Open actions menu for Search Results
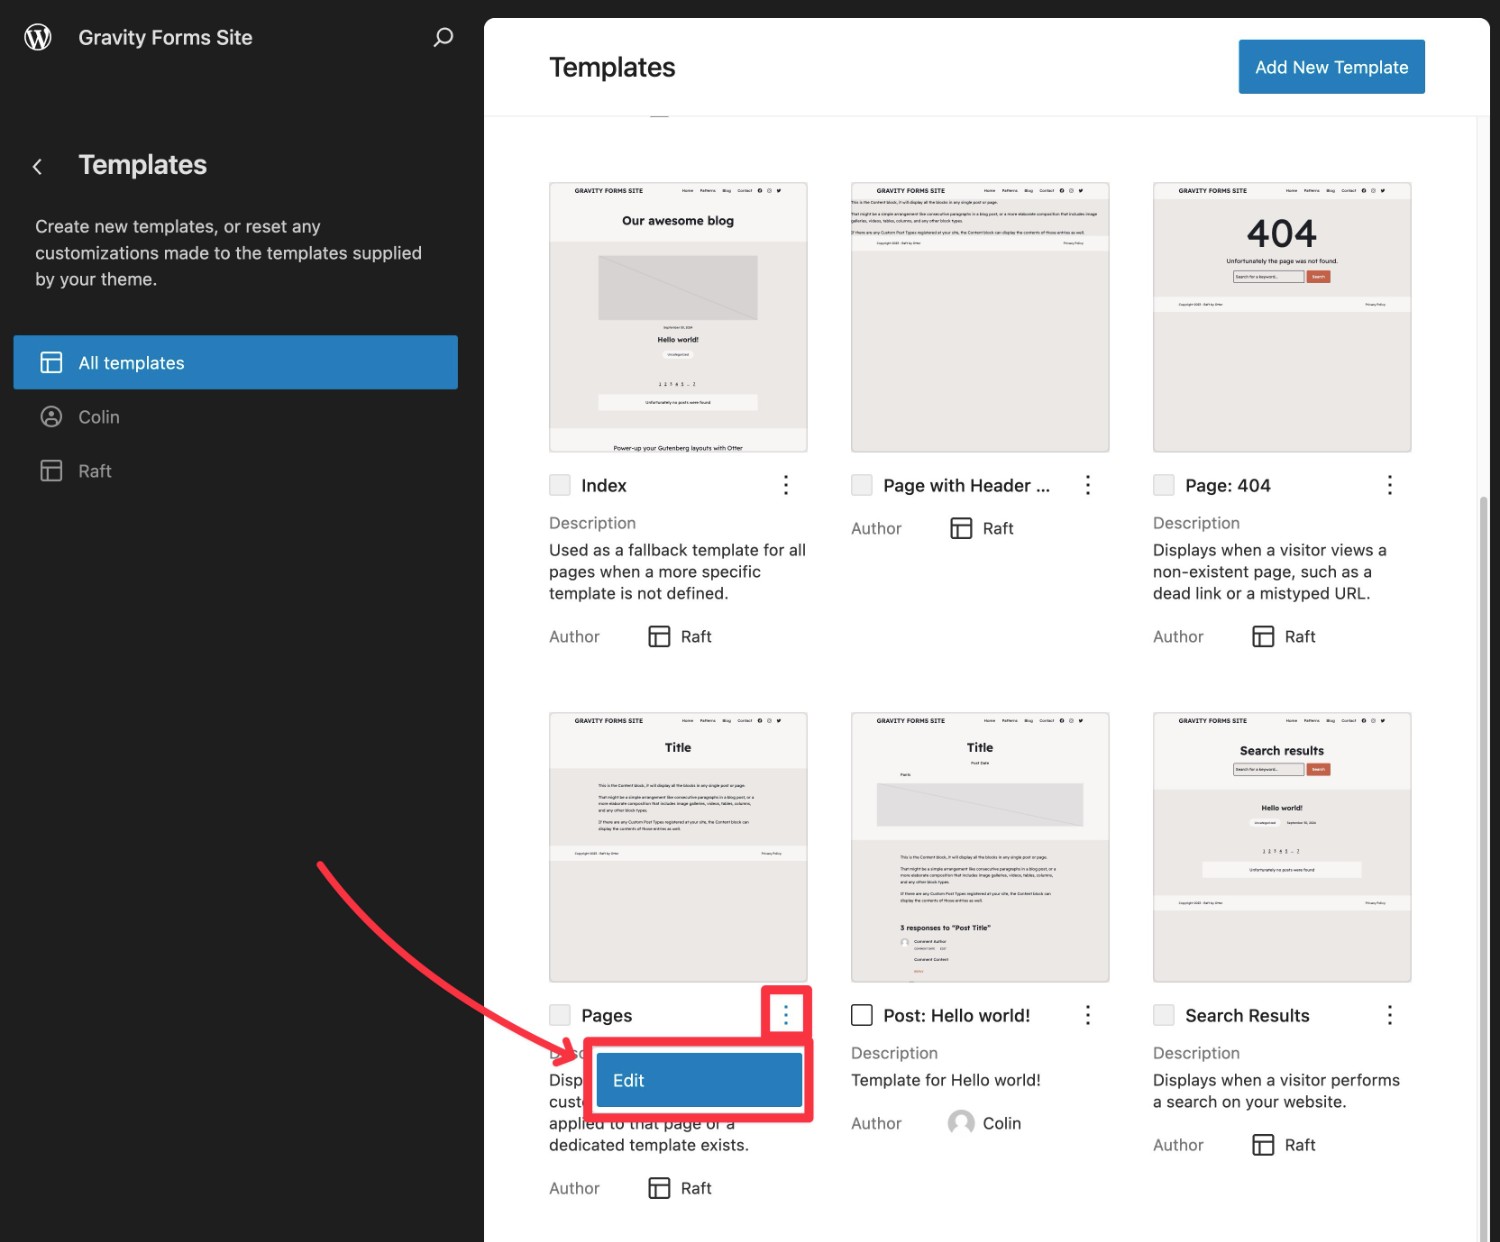The image size is (1500, 1242). tap(1390, 1015)
